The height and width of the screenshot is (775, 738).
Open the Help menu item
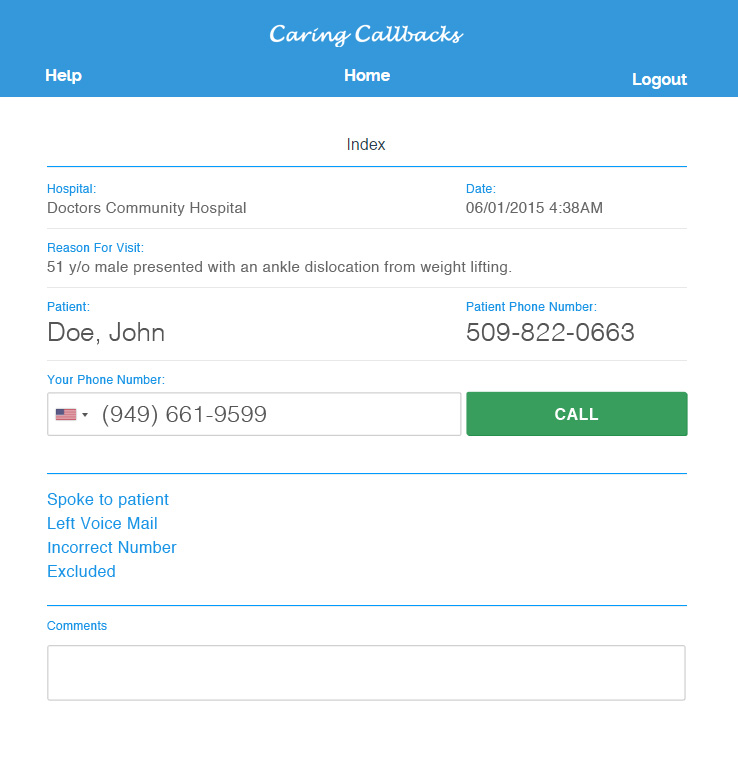pos(63,76)
